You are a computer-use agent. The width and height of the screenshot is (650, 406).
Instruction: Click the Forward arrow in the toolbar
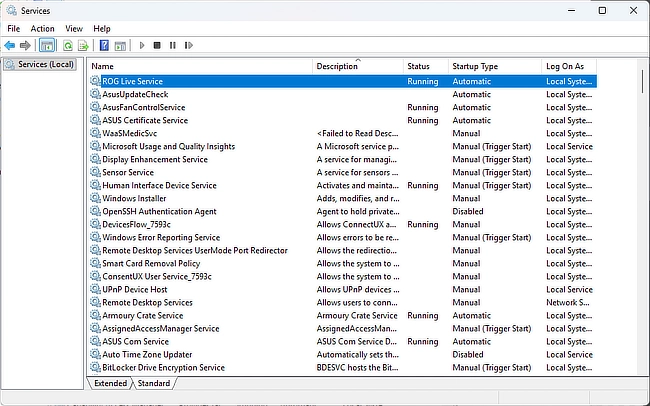point(25,45)
